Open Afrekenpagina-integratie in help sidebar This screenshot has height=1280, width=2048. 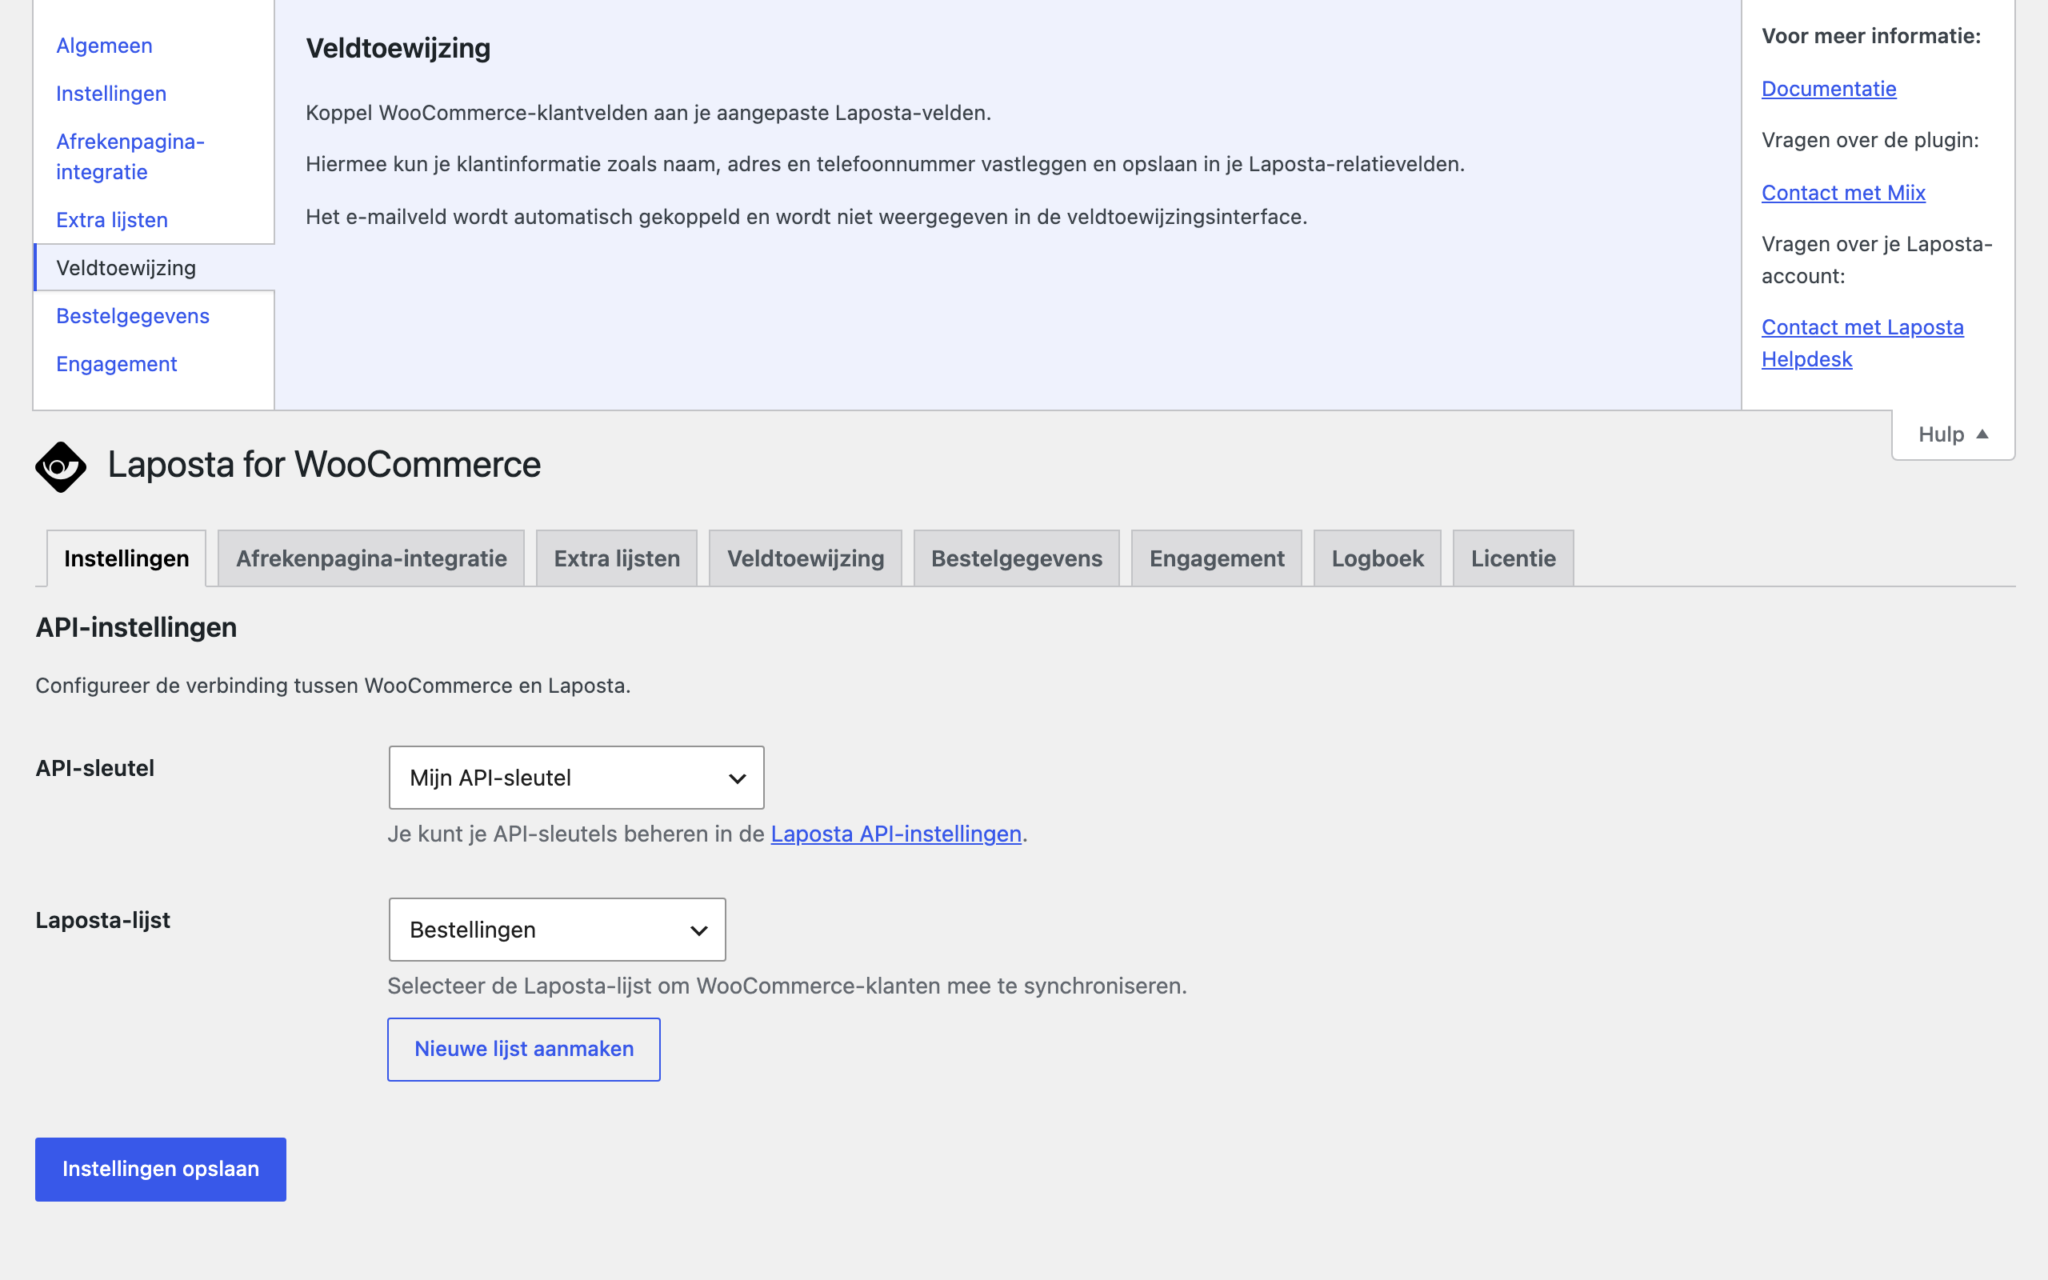(130, 157)
